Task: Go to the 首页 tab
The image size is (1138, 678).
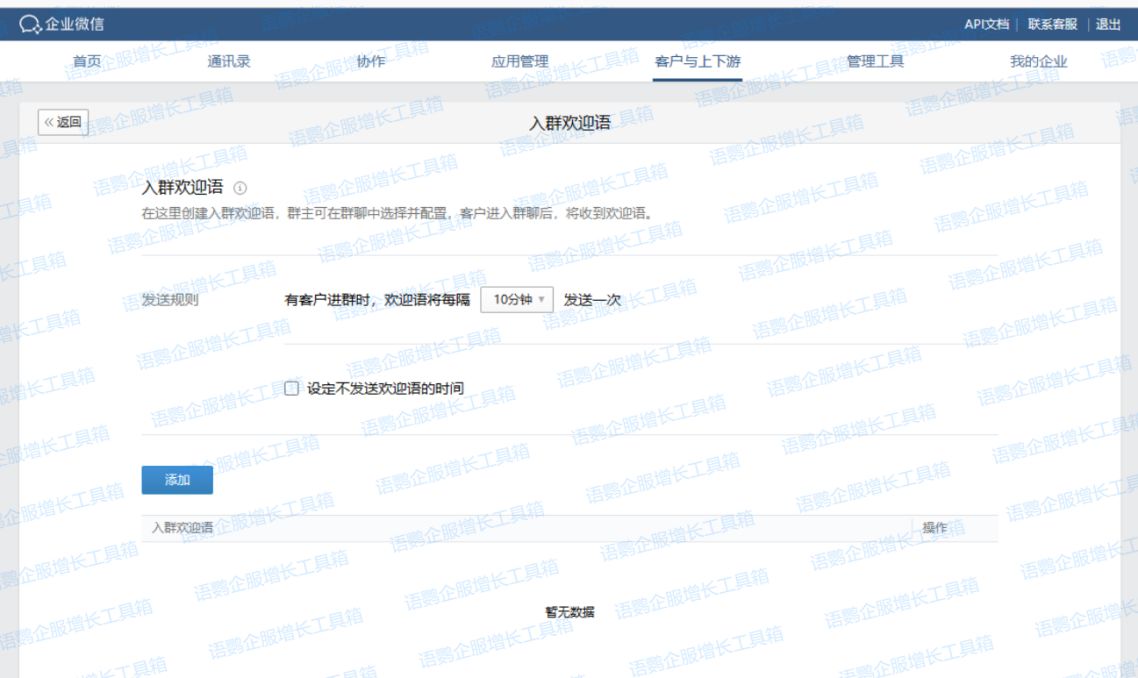Action: click(87, 62)
